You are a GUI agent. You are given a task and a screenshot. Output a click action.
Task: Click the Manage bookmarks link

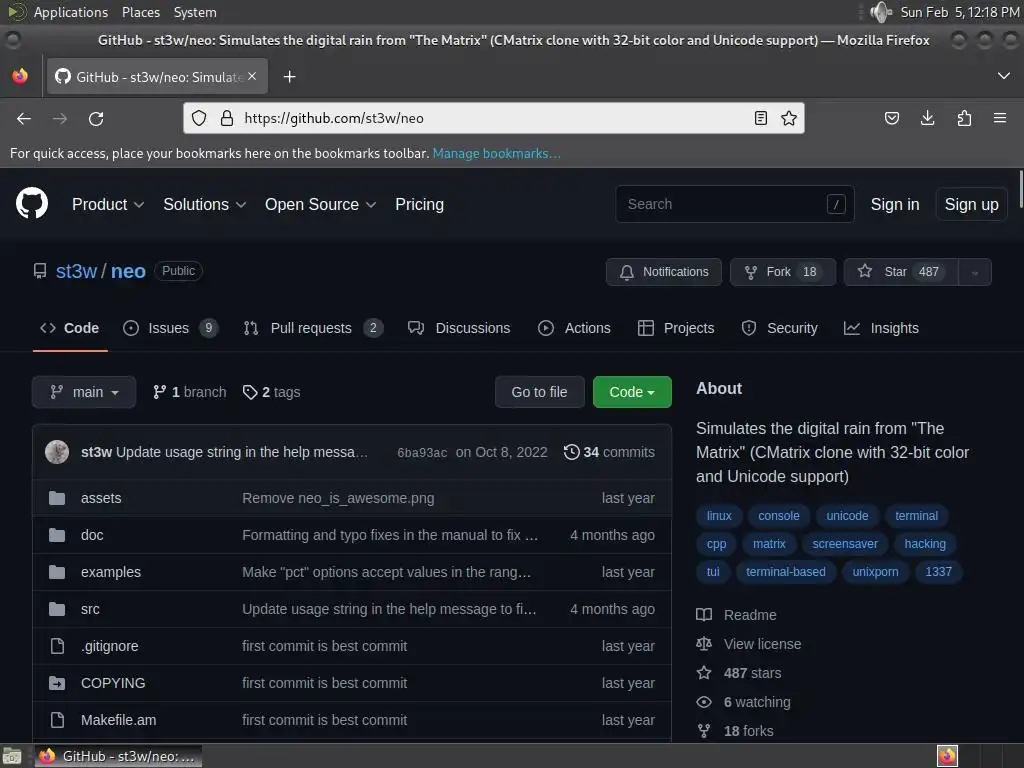[x=496, y=153]
